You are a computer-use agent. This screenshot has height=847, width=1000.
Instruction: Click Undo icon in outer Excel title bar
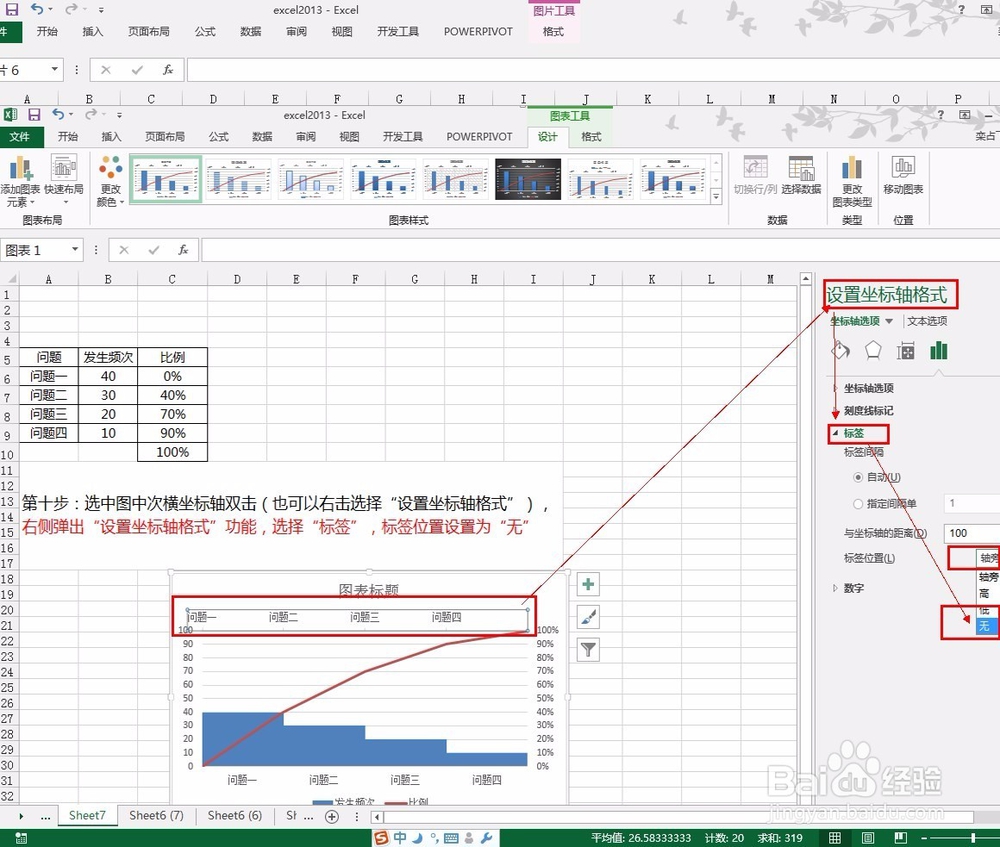pyautogui.click(x=38, y=9)
